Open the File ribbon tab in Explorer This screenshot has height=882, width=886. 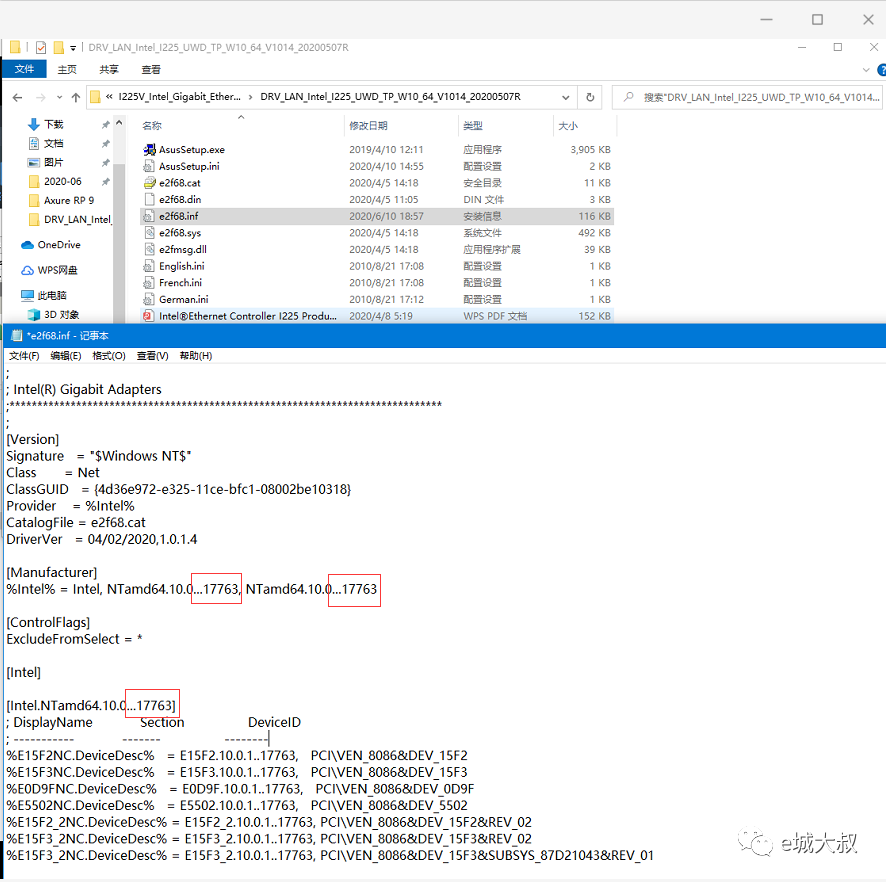click(x=24, y=69)
